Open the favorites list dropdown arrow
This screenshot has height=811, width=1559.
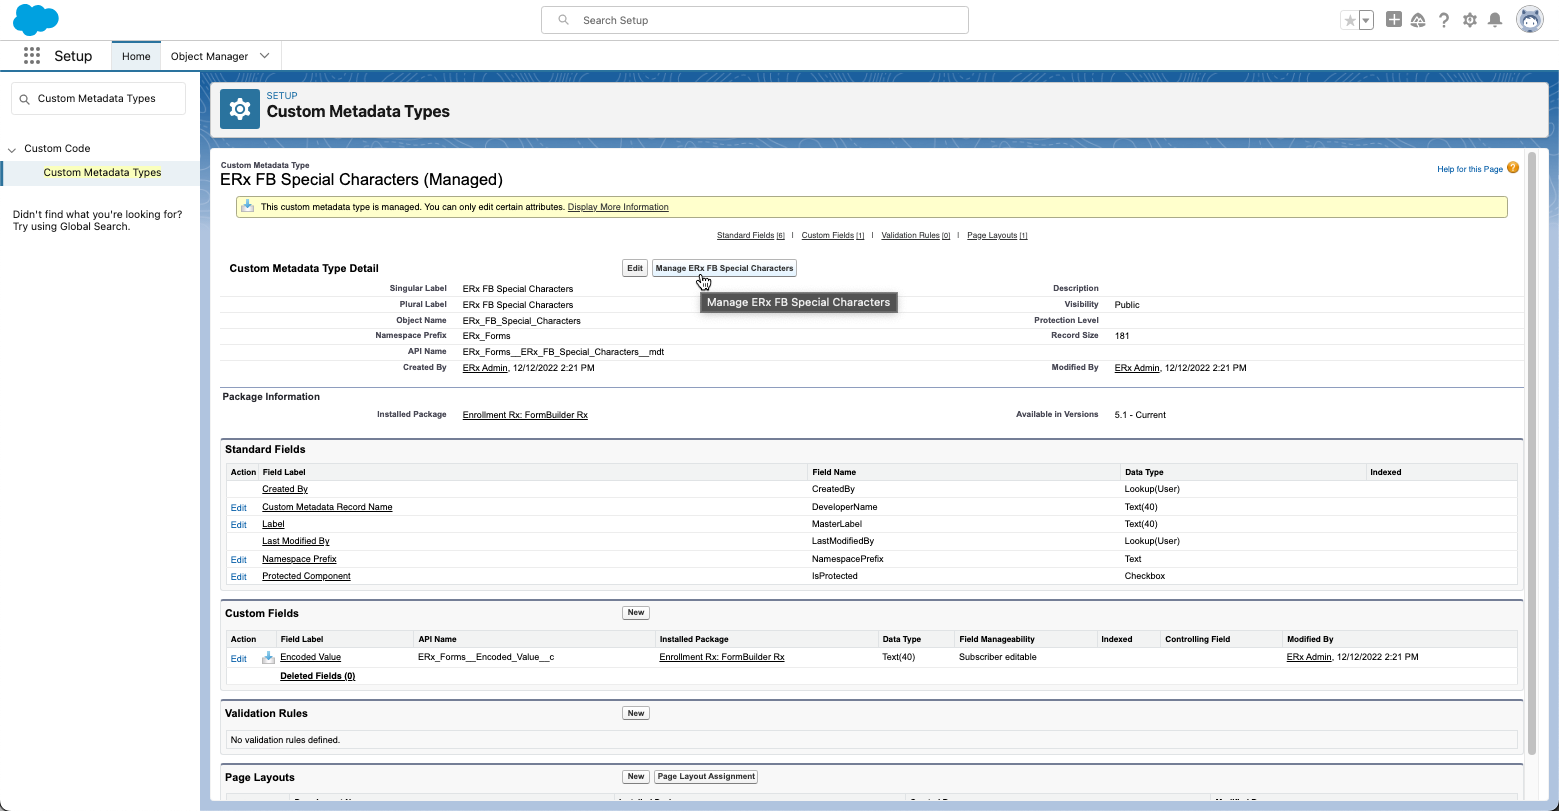(1366, 20)
